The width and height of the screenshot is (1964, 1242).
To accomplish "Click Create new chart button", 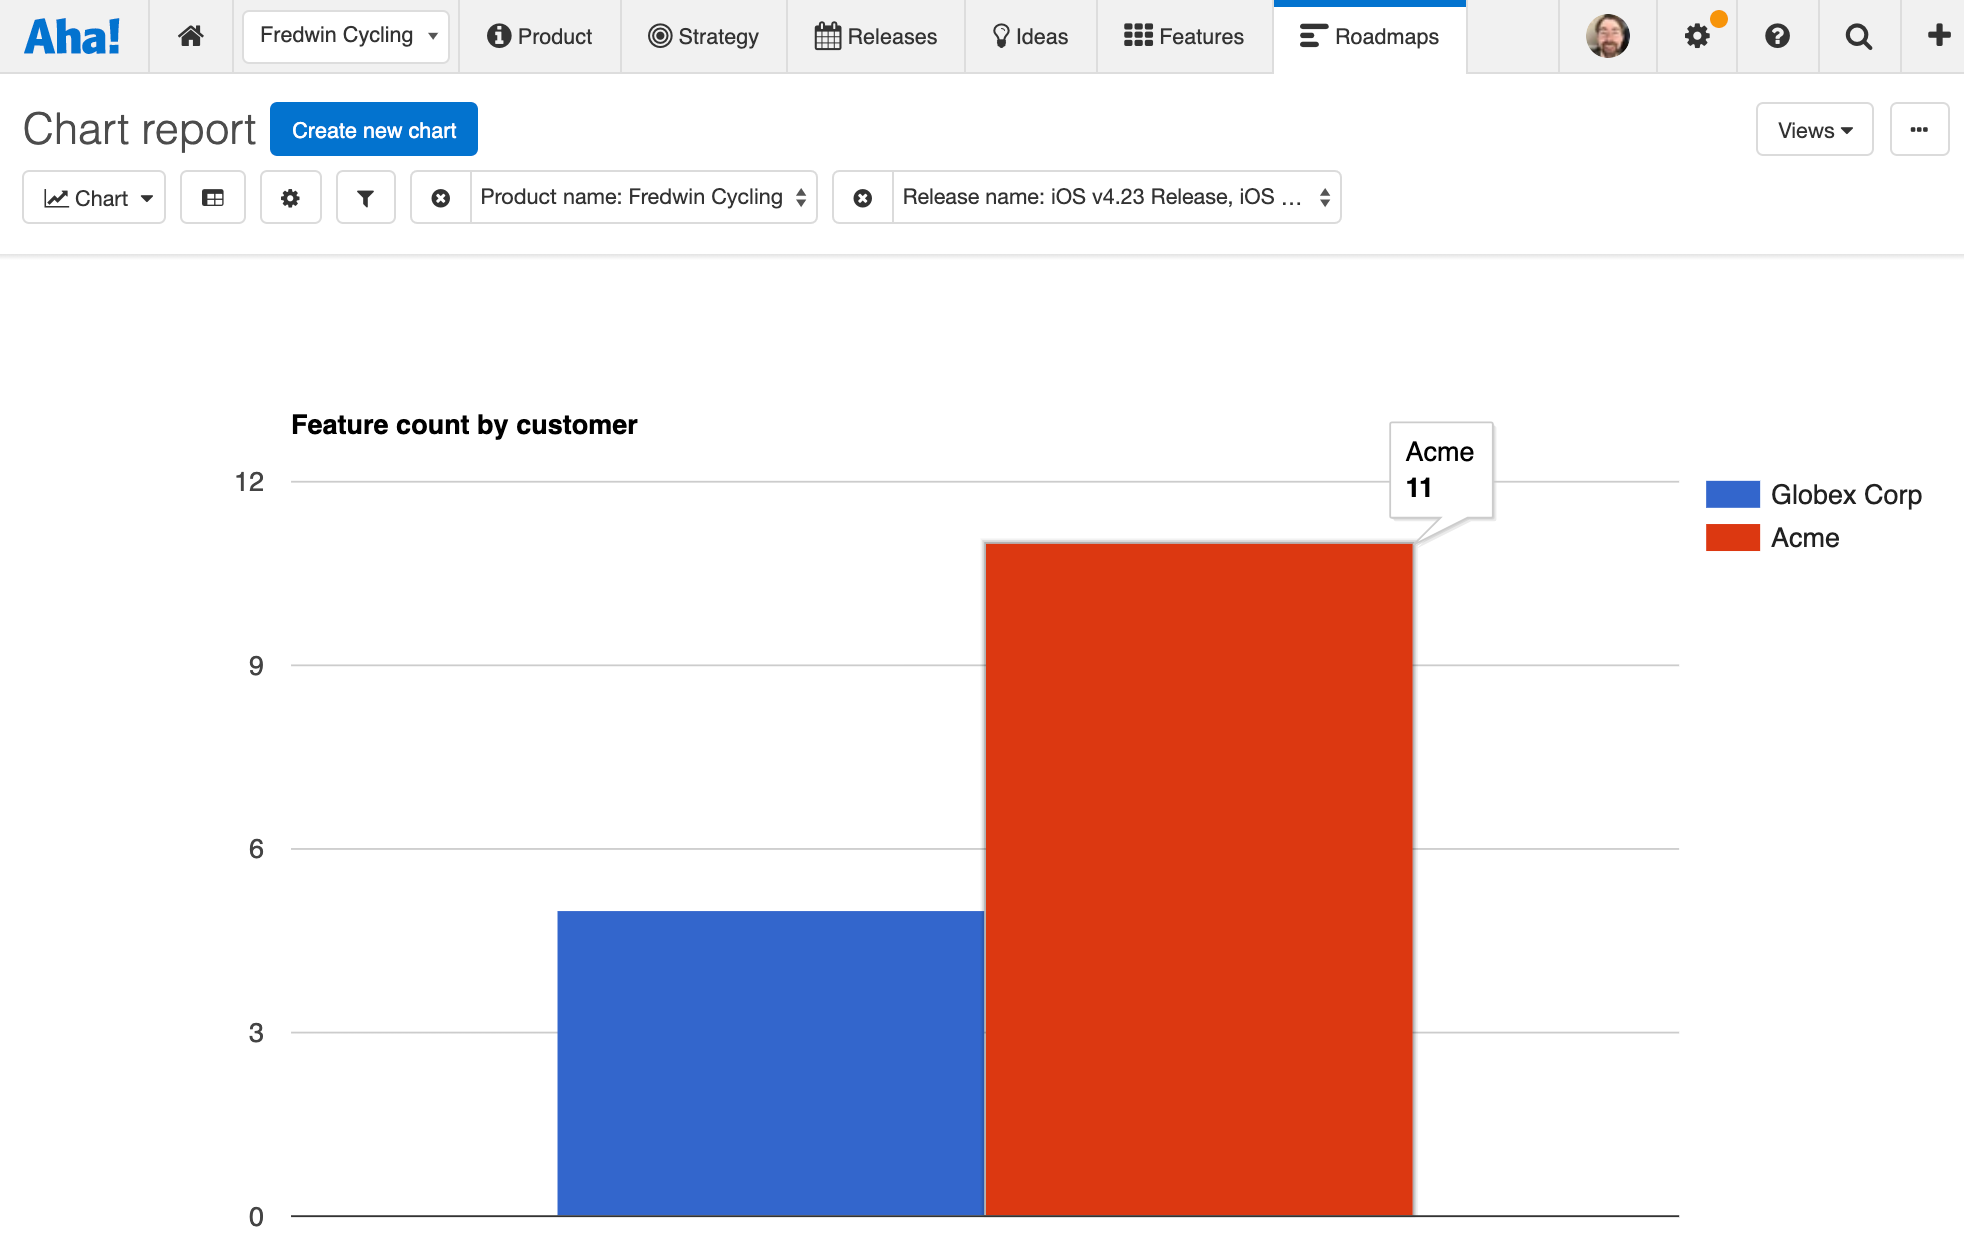I will (x=374, y=130).
